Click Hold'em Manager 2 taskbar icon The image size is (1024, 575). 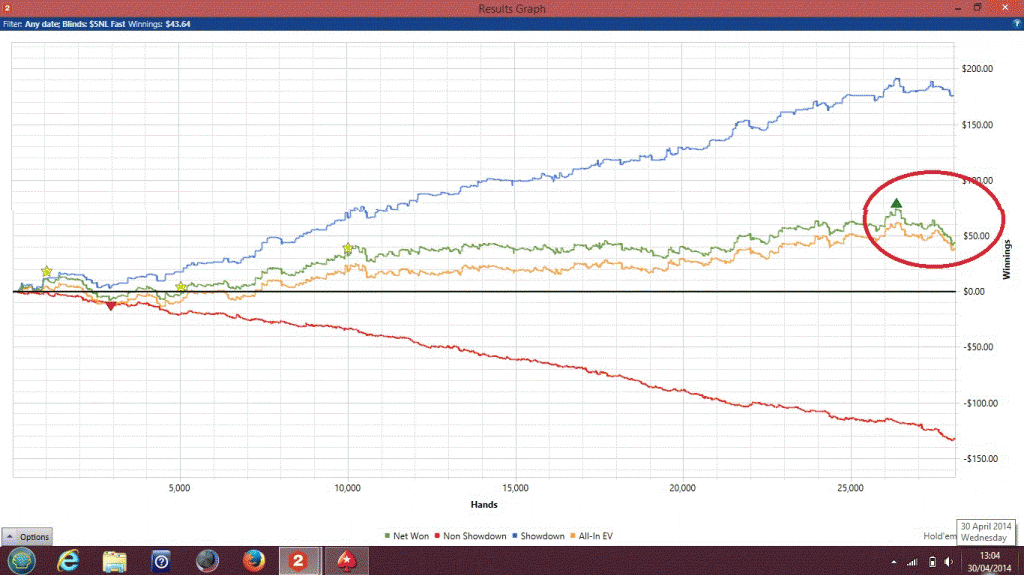click(x=298, y=560)
